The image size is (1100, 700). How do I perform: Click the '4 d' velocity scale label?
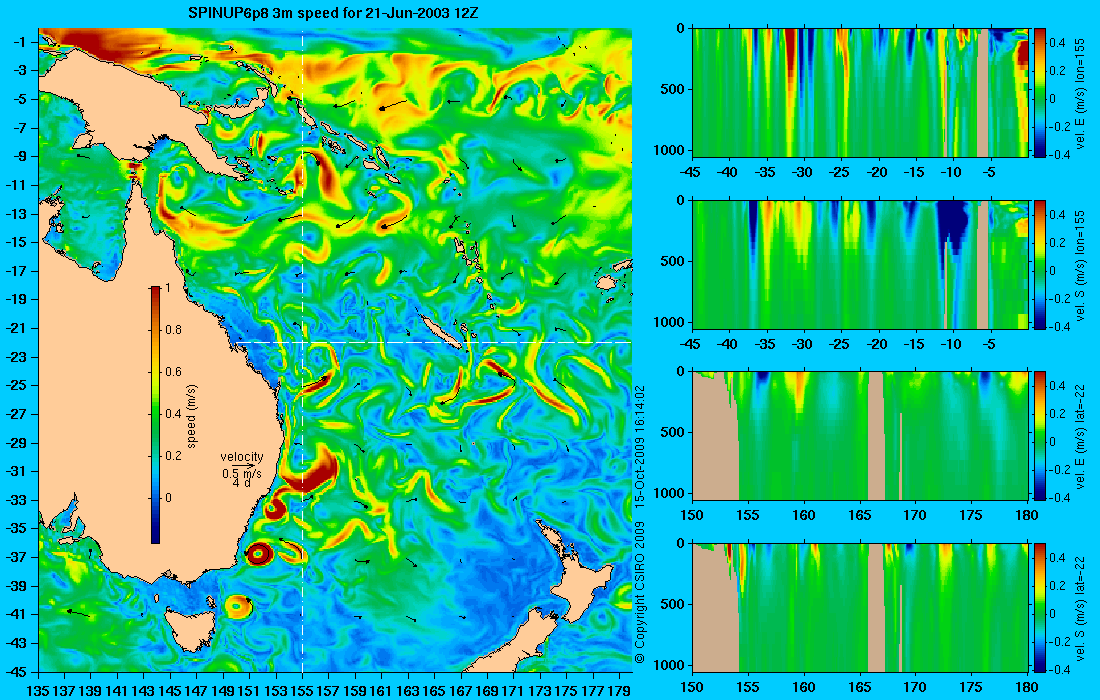241,483
